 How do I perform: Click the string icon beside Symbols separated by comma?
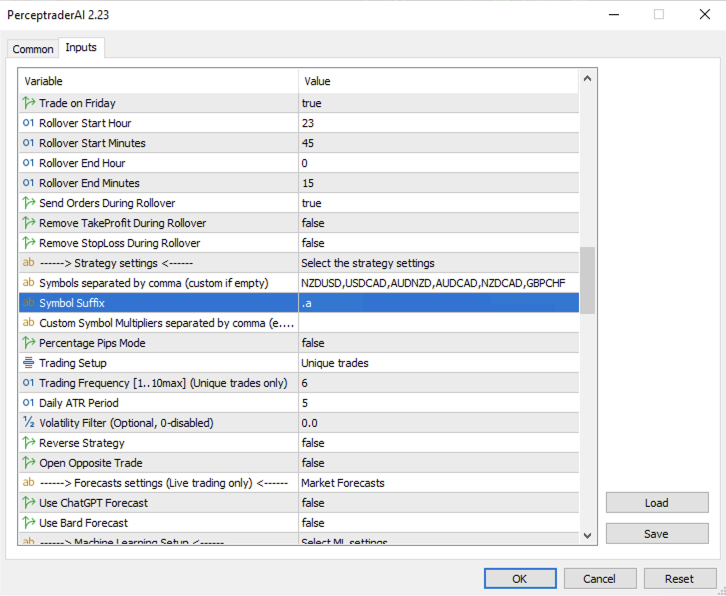coord(29,282)
